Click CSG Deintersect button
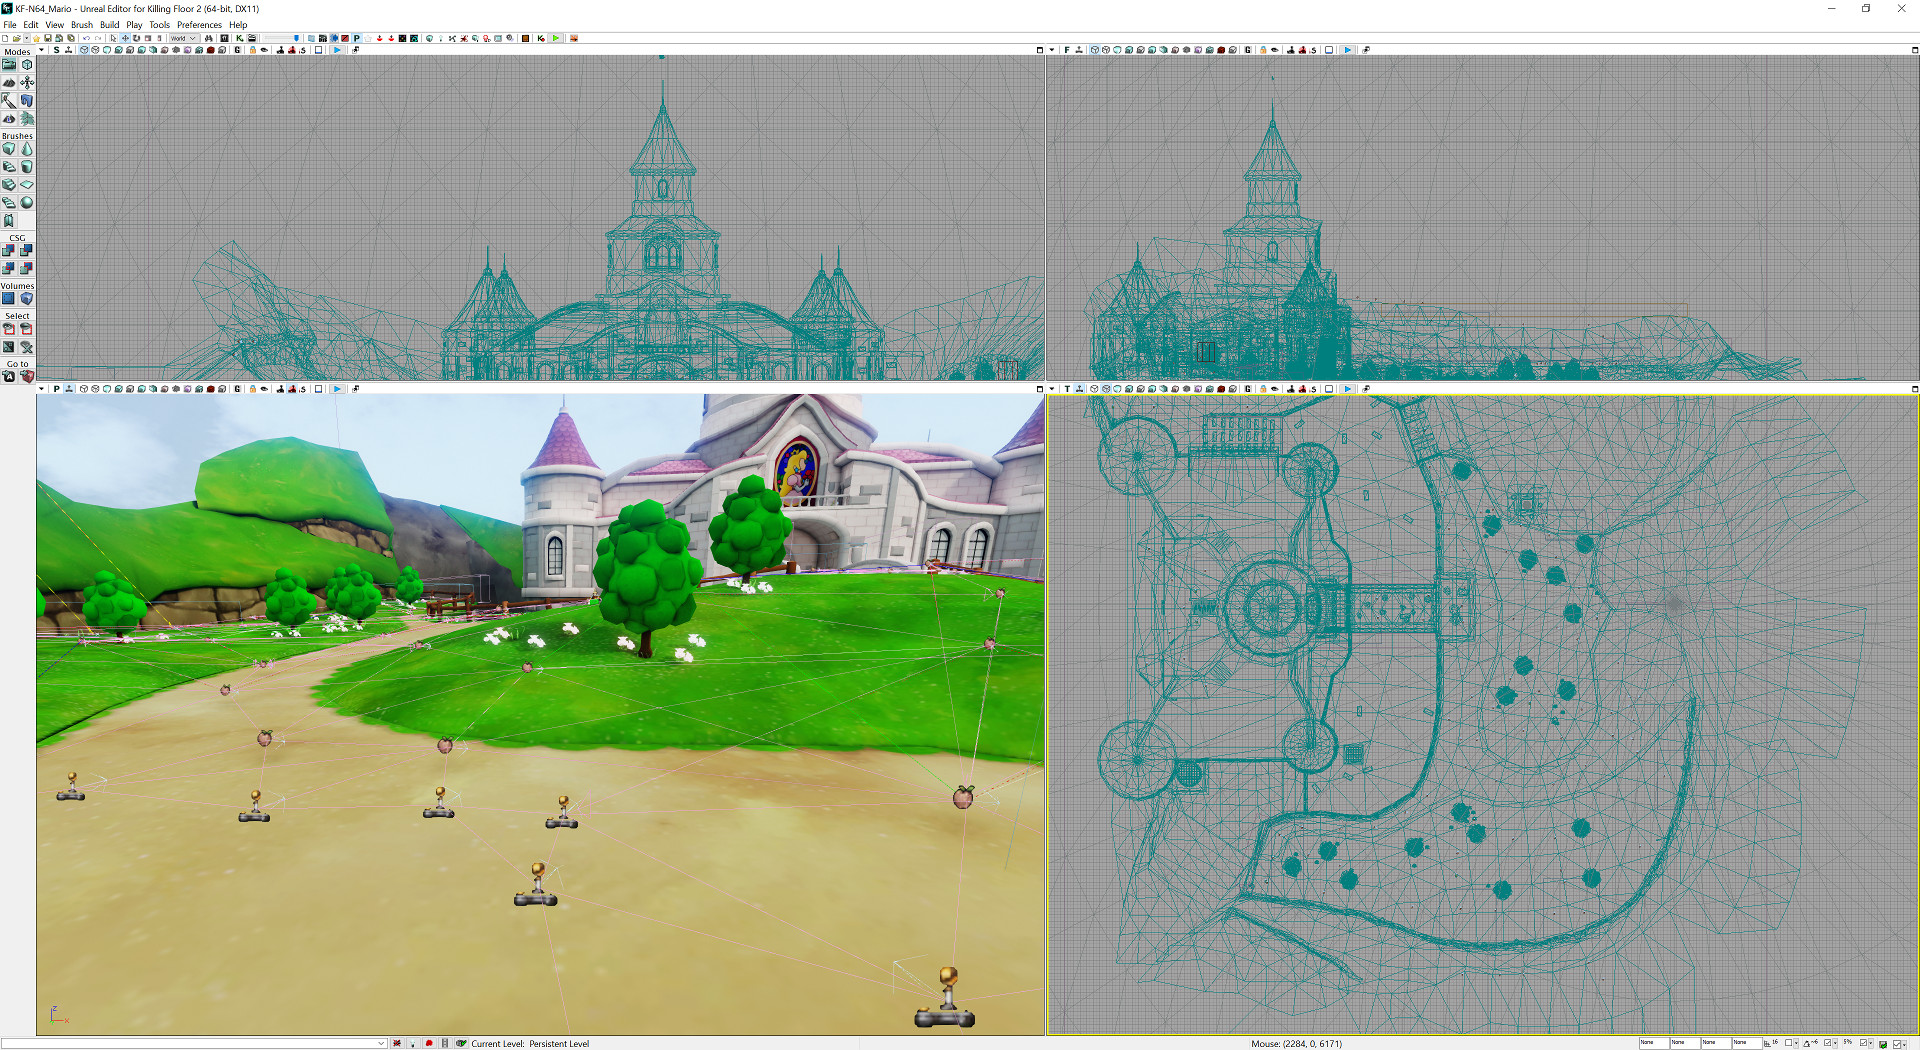This screenshot has height=1050, width=1920. click(27, 269)
